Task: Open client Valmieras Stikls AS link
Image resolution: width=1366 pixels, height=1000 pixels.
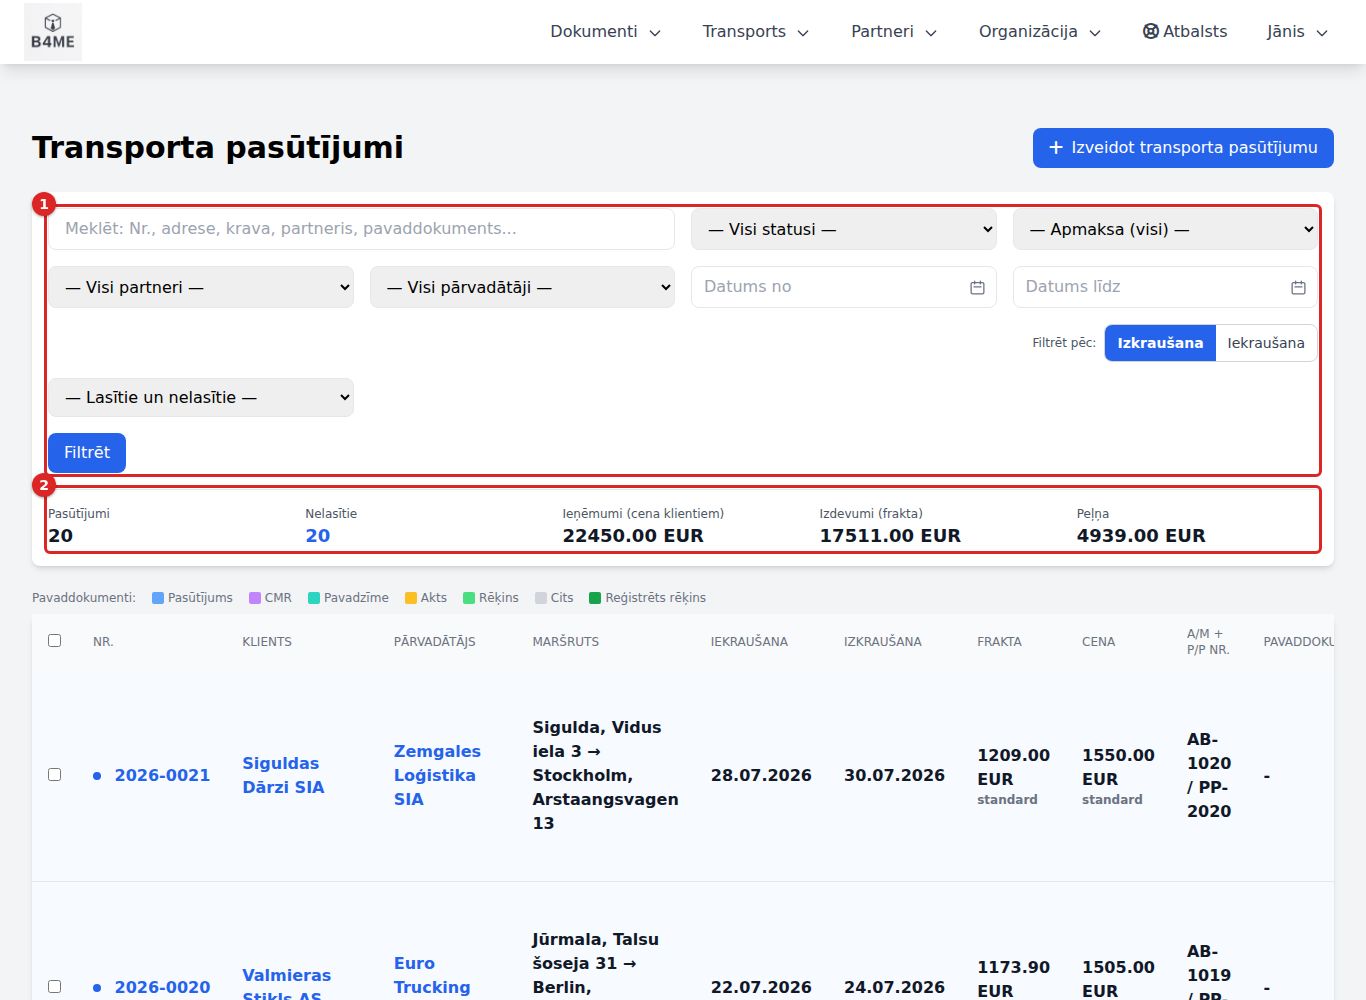Action: click(x=287, y=985)
